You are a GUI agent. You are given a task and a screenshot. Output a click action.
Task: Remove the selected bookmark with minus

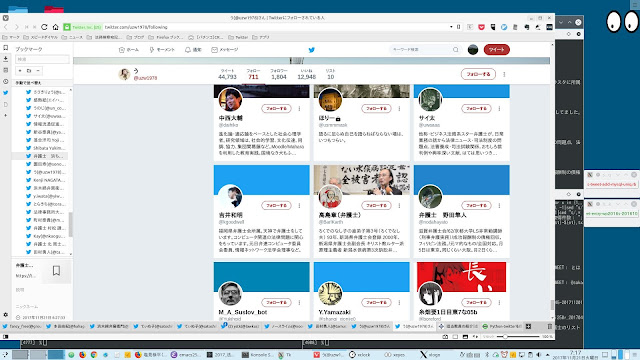38,71
